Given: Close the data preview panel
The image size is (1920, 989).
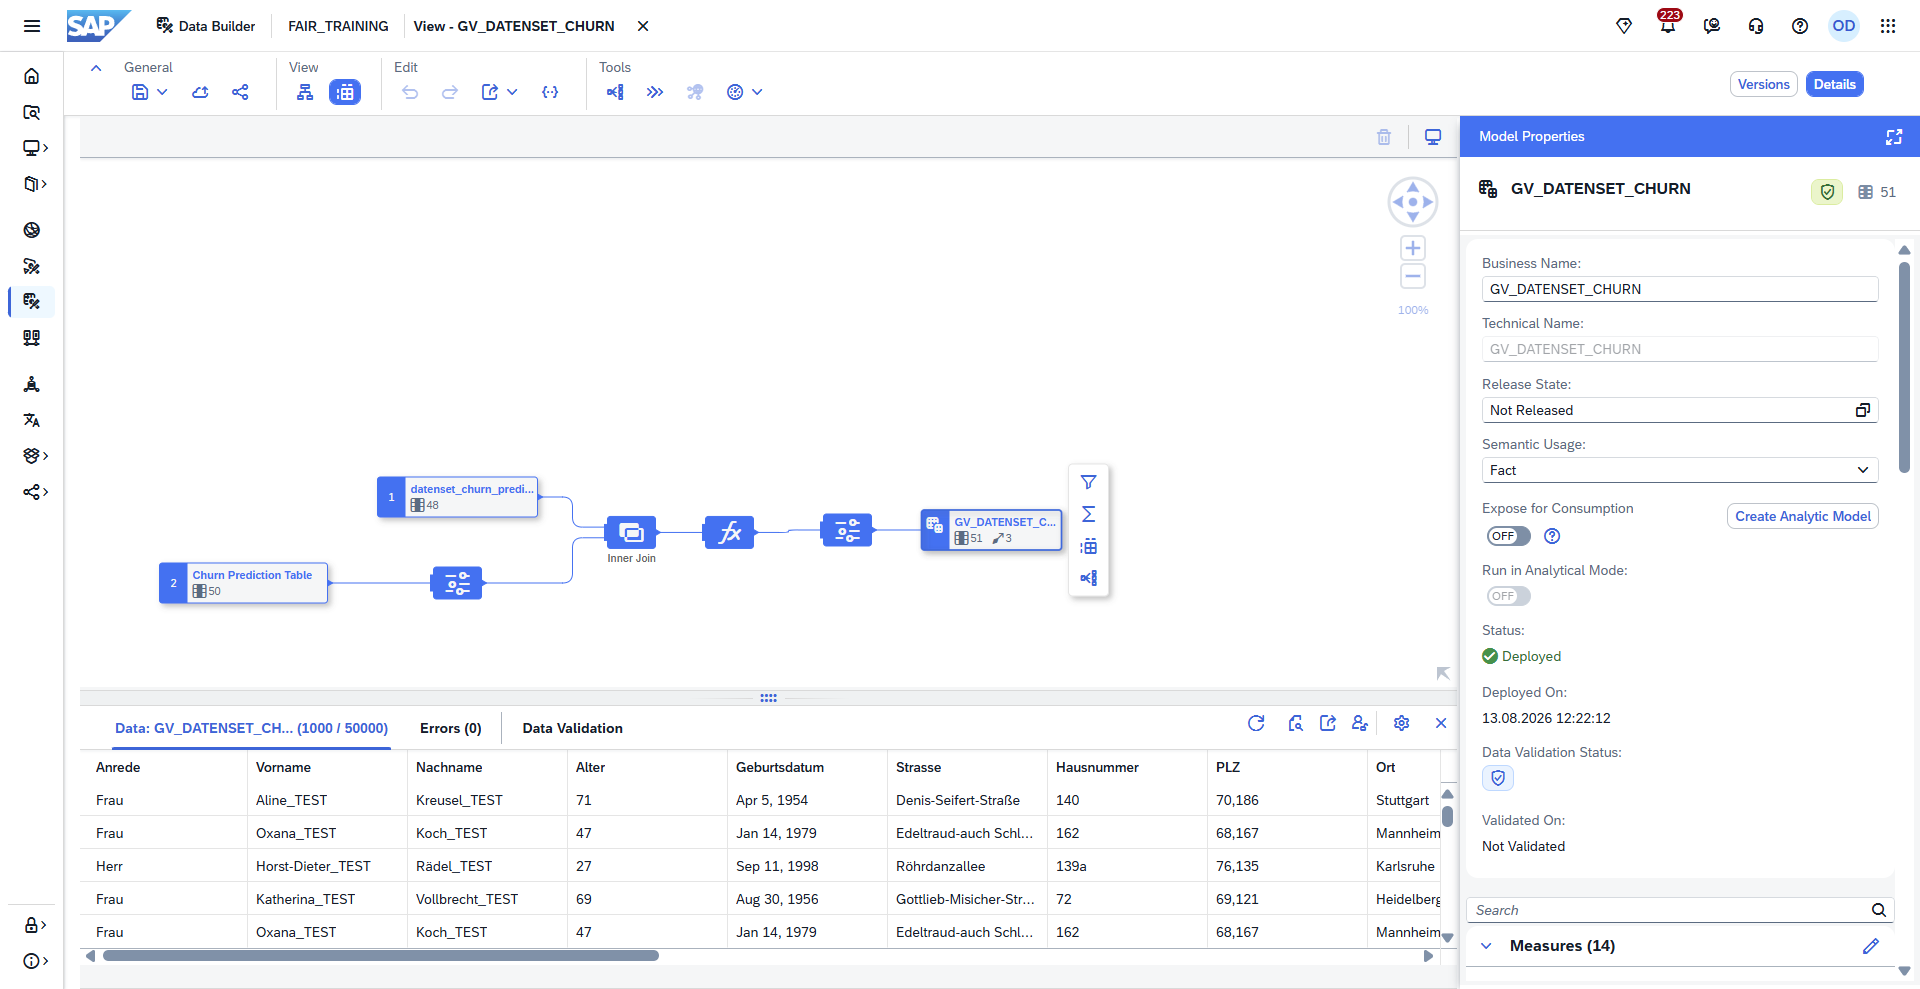Looking at the screenshot, I should point(1441,723).
